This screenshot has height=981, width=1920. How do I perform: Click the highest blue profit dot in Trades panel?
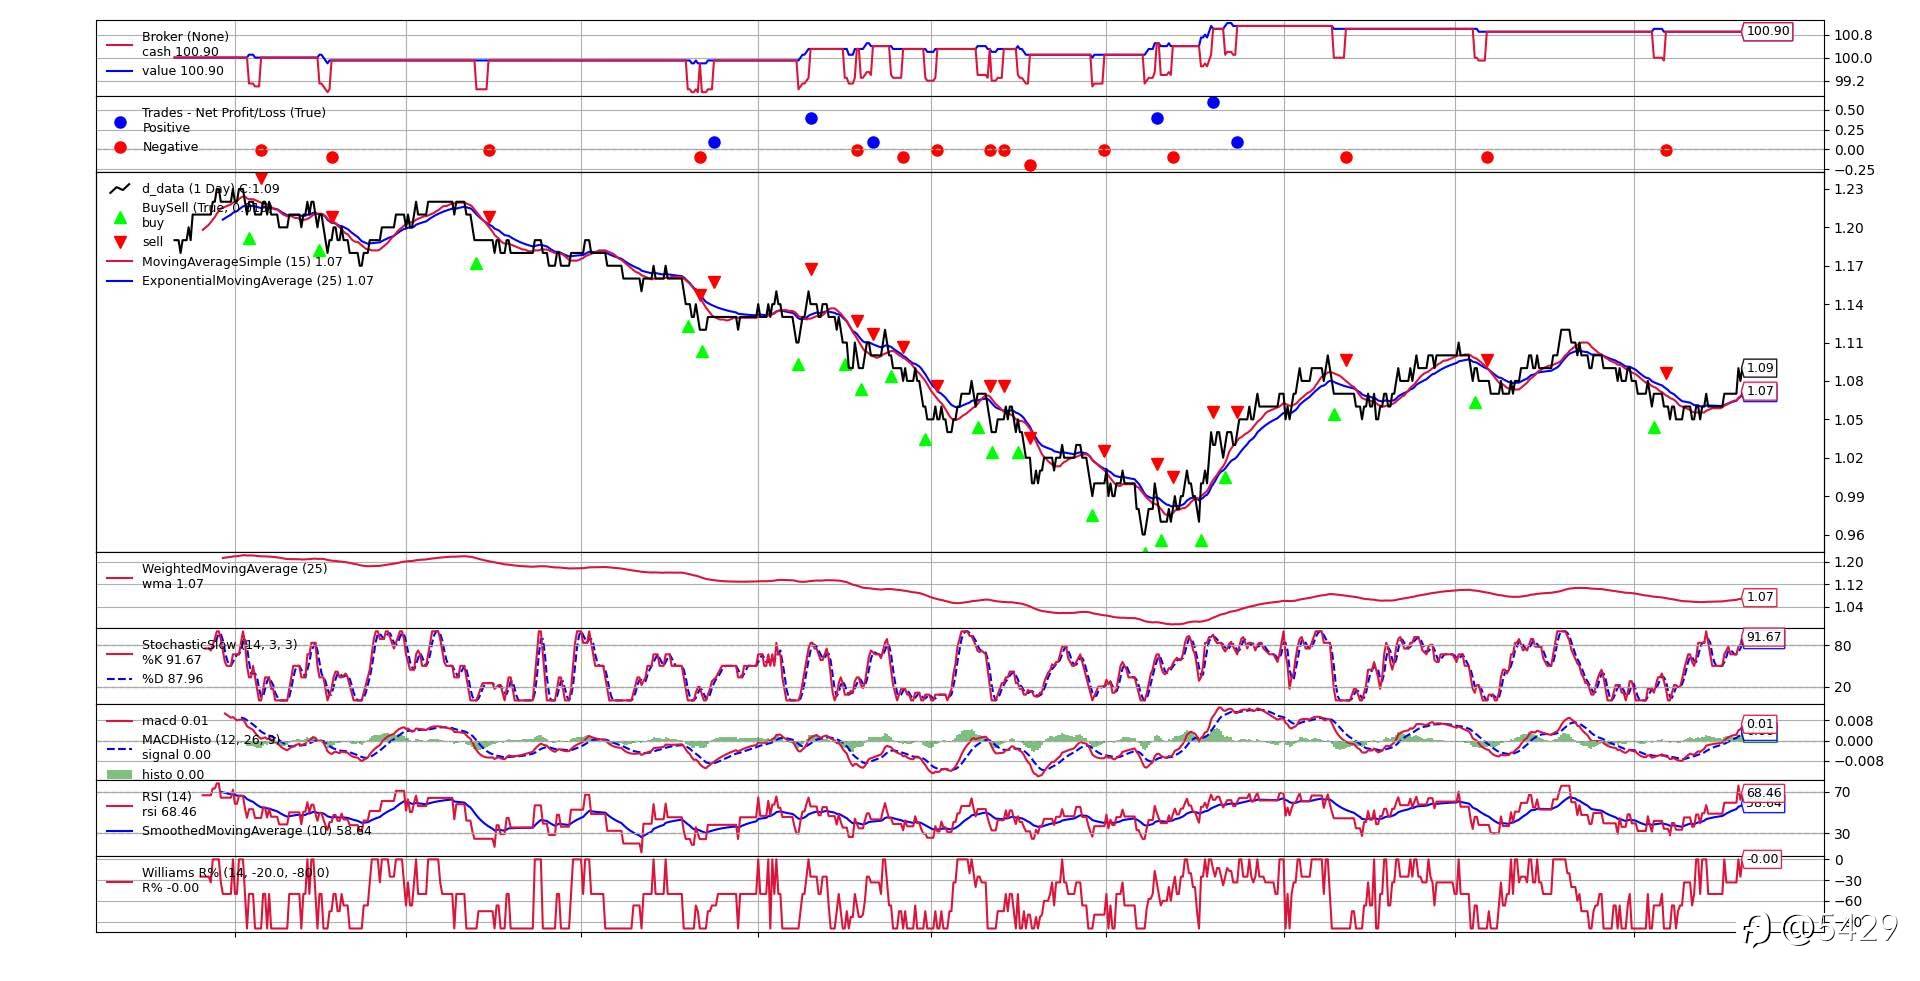(x=1213, y=102)
